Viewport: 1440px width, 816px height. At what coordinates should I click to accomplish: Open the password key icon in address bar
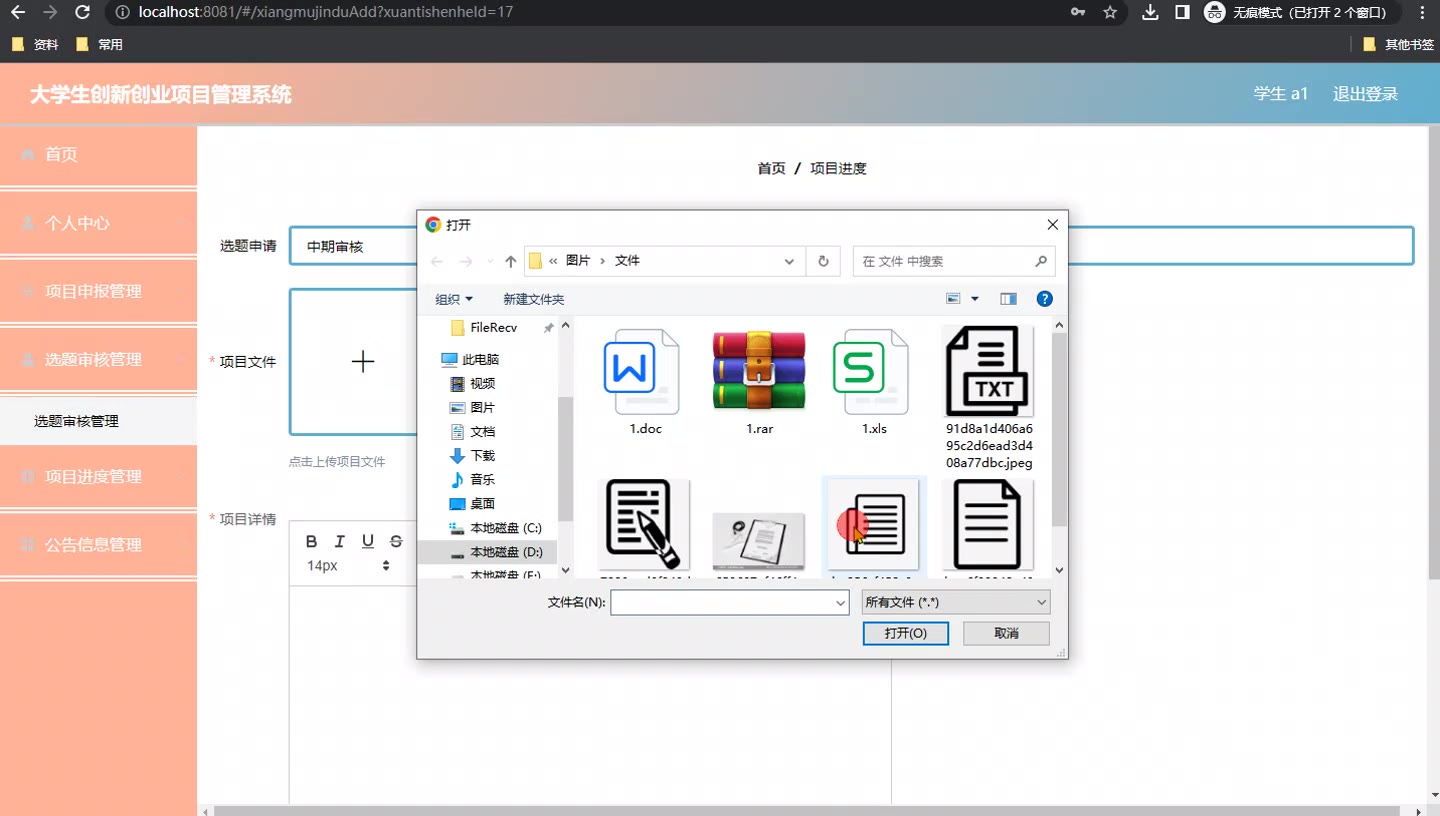click(1078, 13)
